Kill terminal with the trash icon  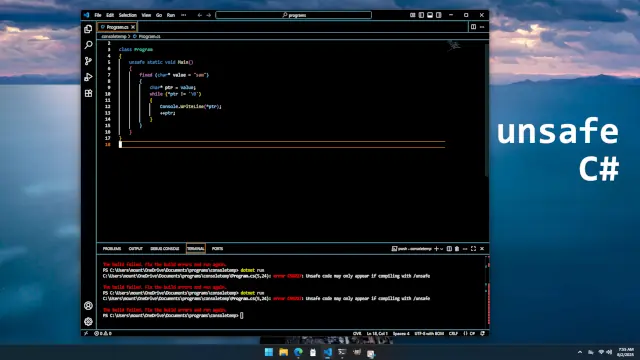click(457, 249)
